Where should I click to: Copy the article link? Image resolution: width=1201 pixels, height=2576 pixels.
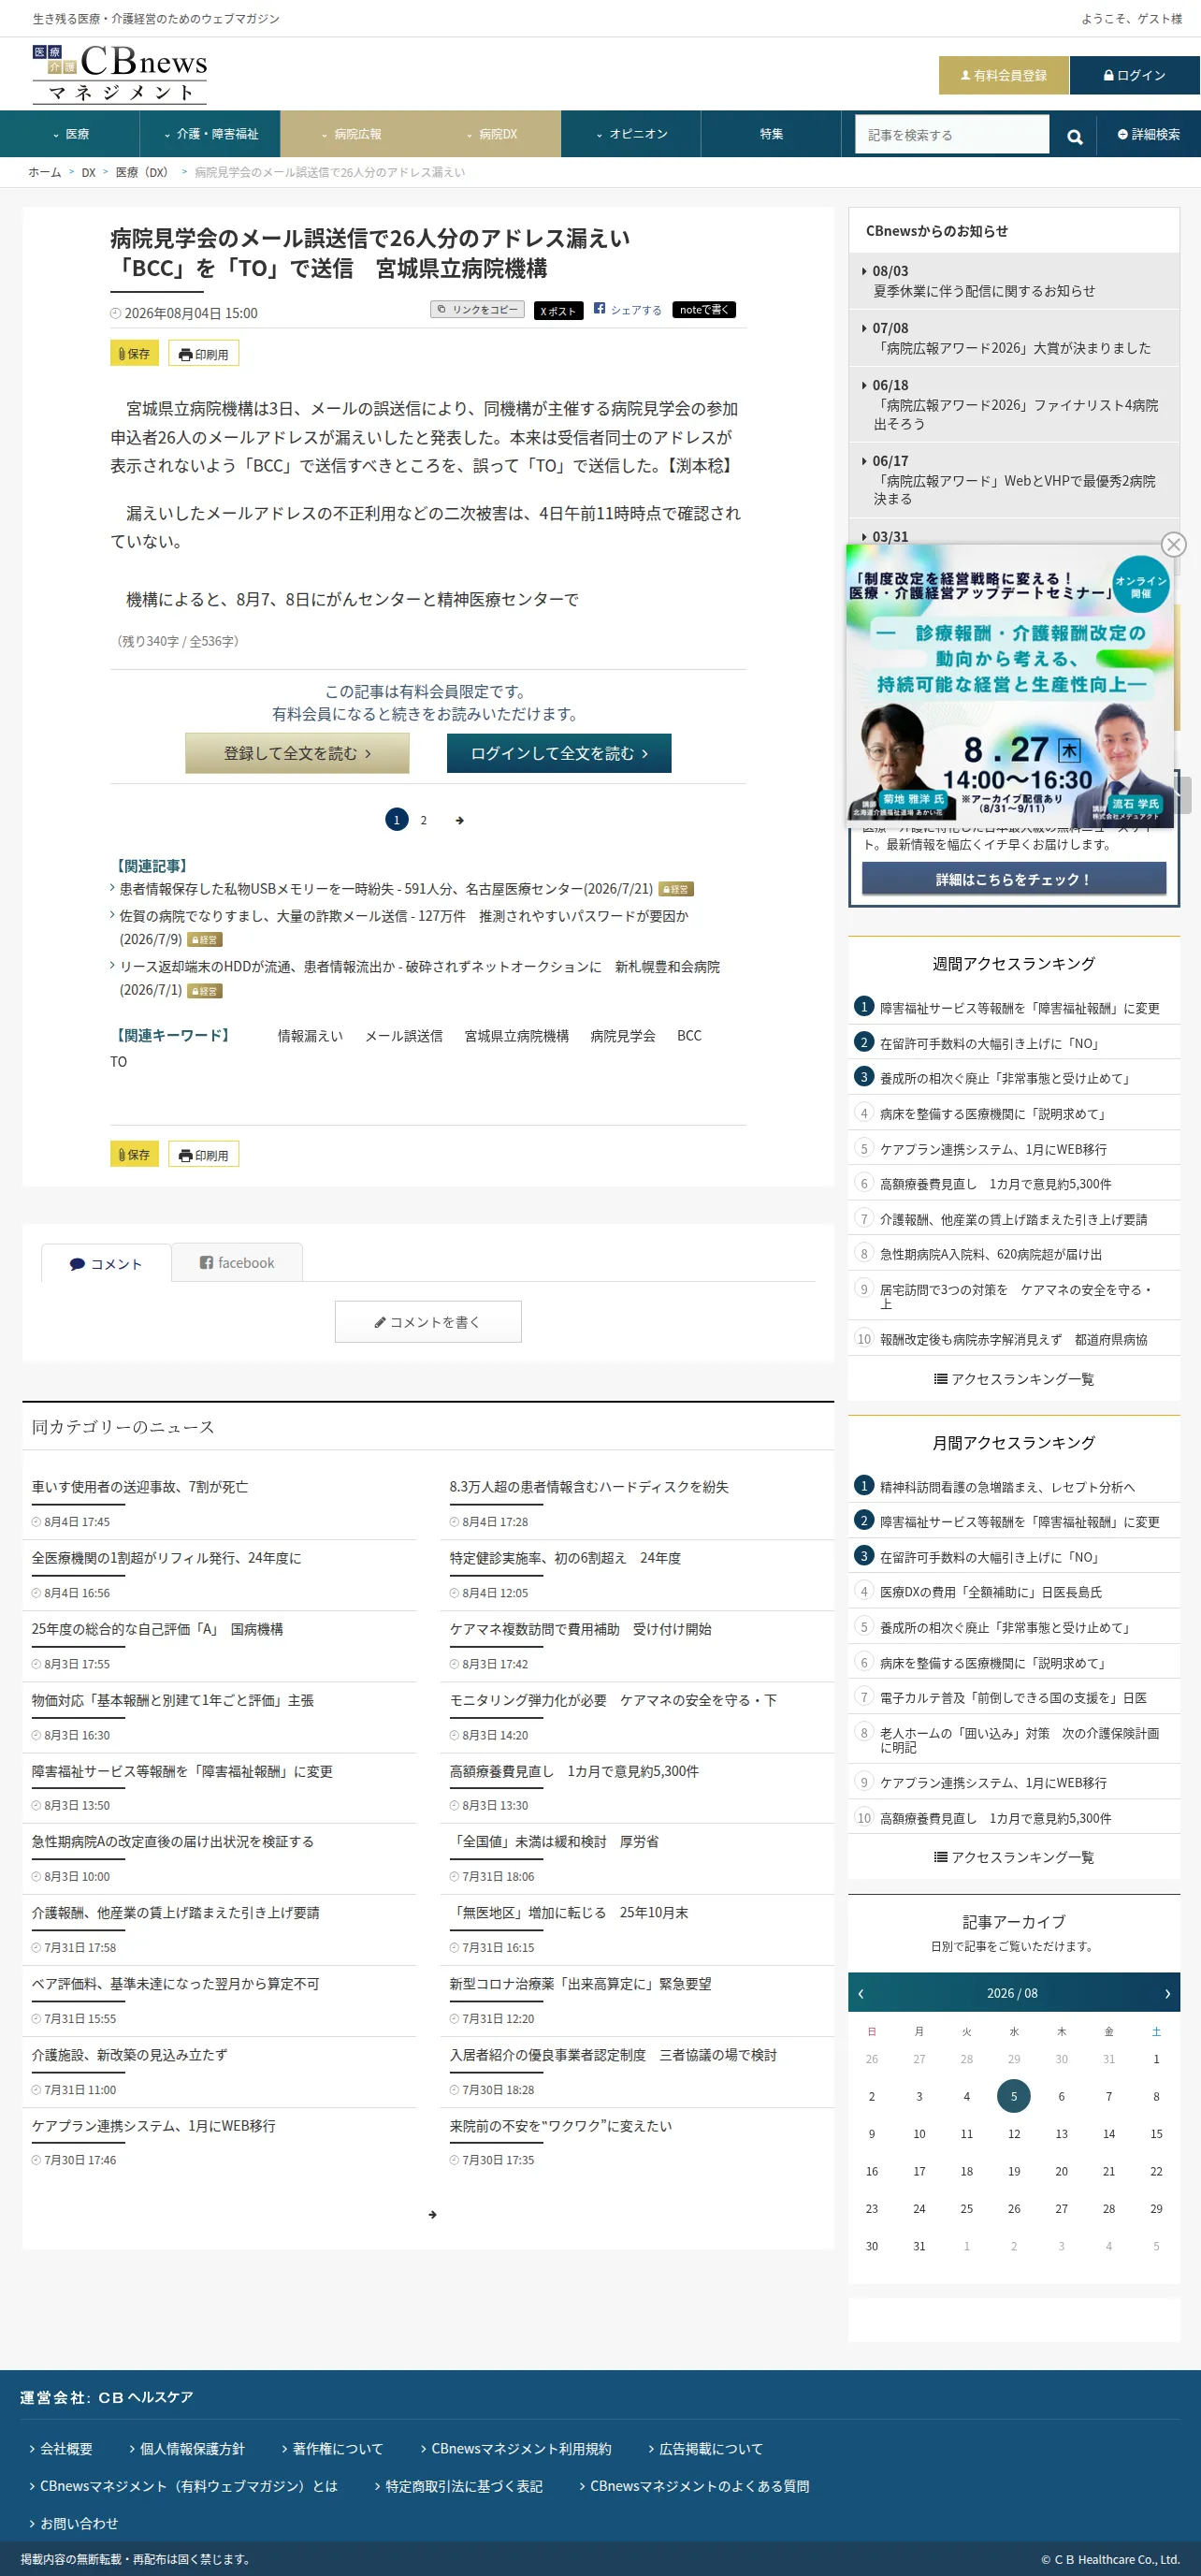pyautogui.click(x=477, y=310)
